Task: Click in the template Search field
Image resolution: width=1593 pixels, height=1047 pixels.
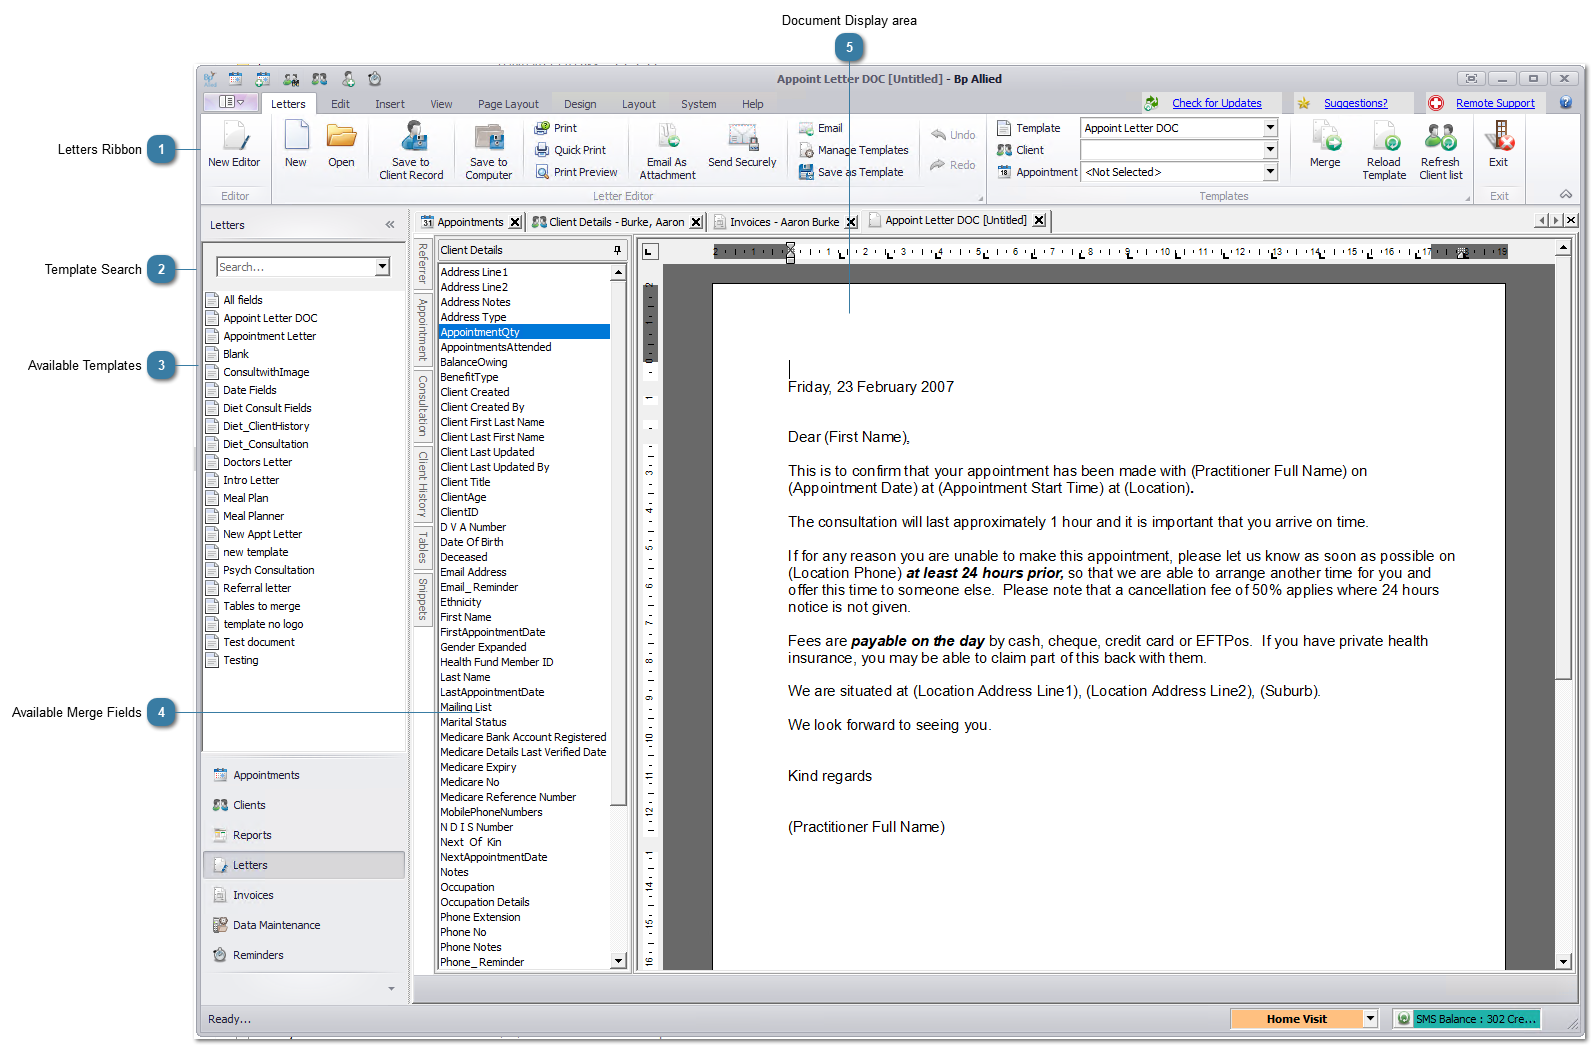Action: pos(296,267)
